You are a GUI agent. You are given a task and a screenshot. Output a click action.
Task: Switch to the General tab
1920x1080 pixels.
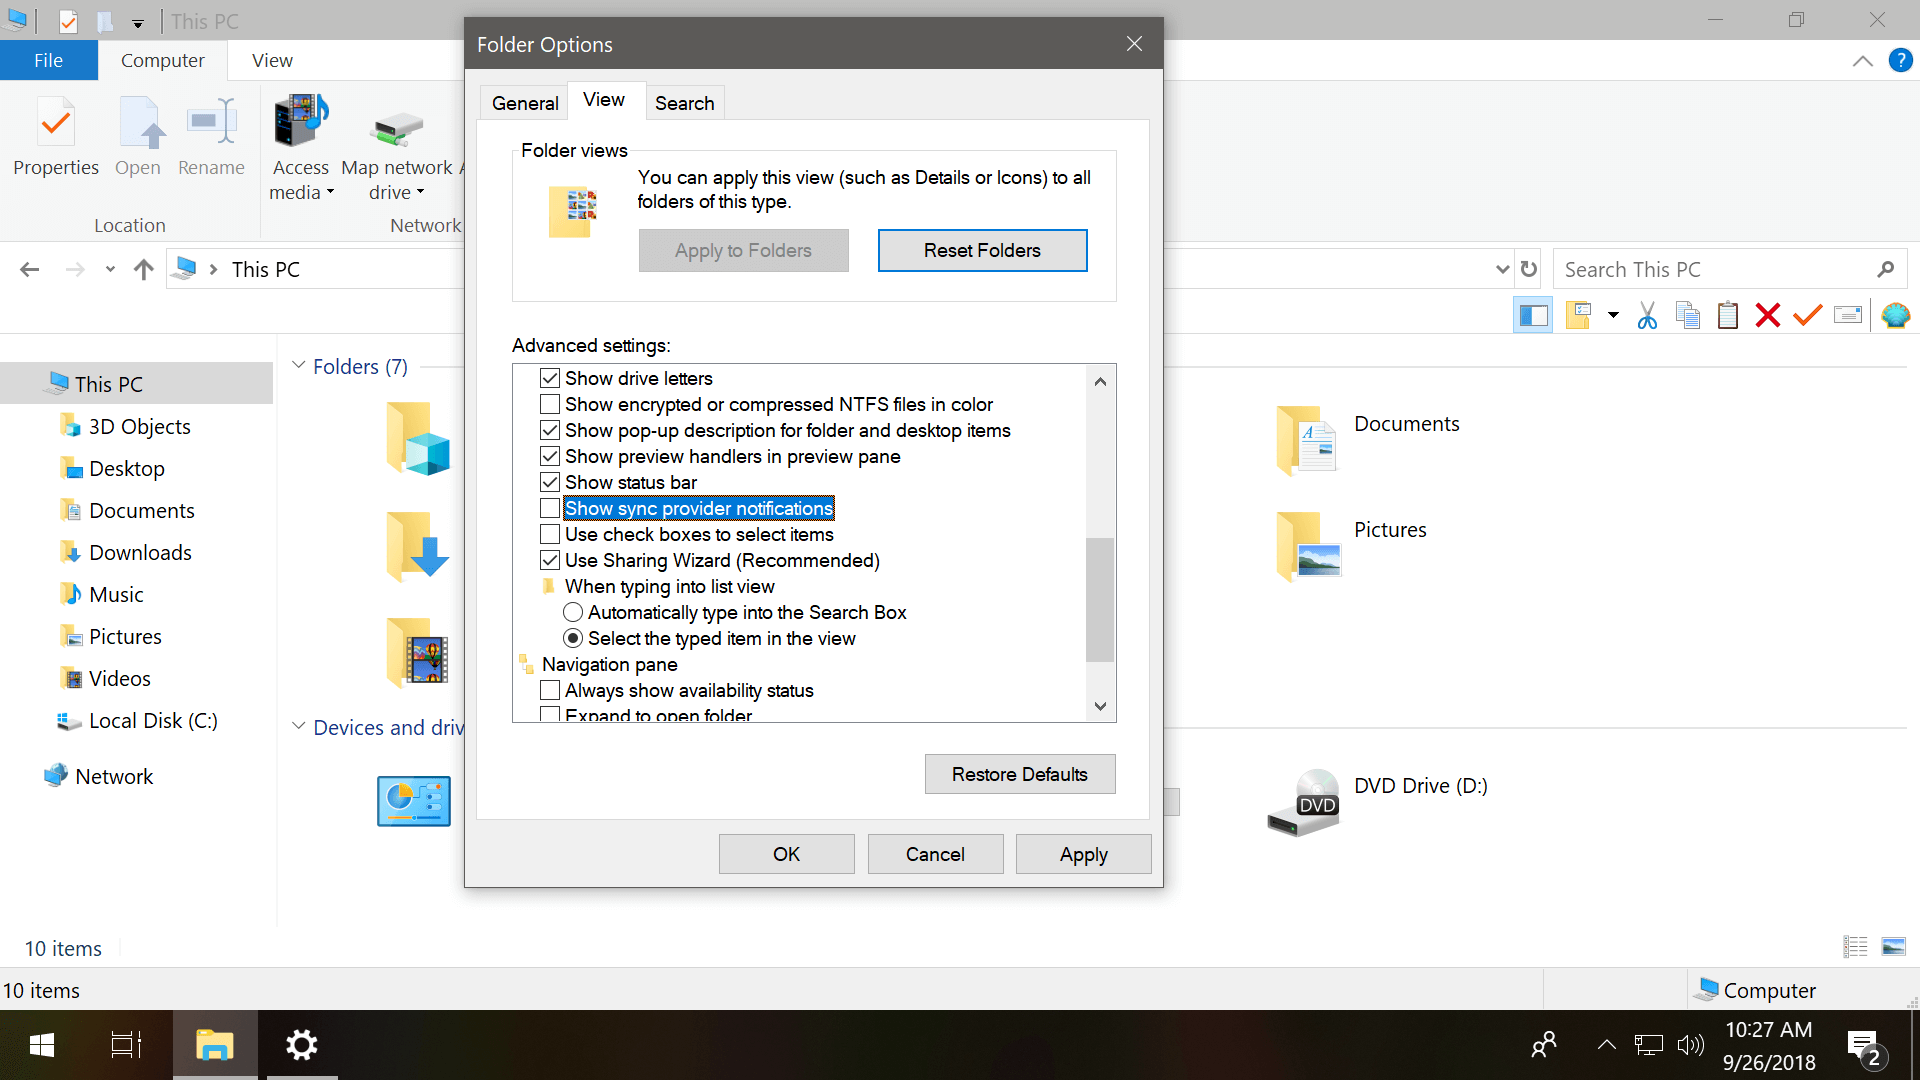click(x=525, y=103)
